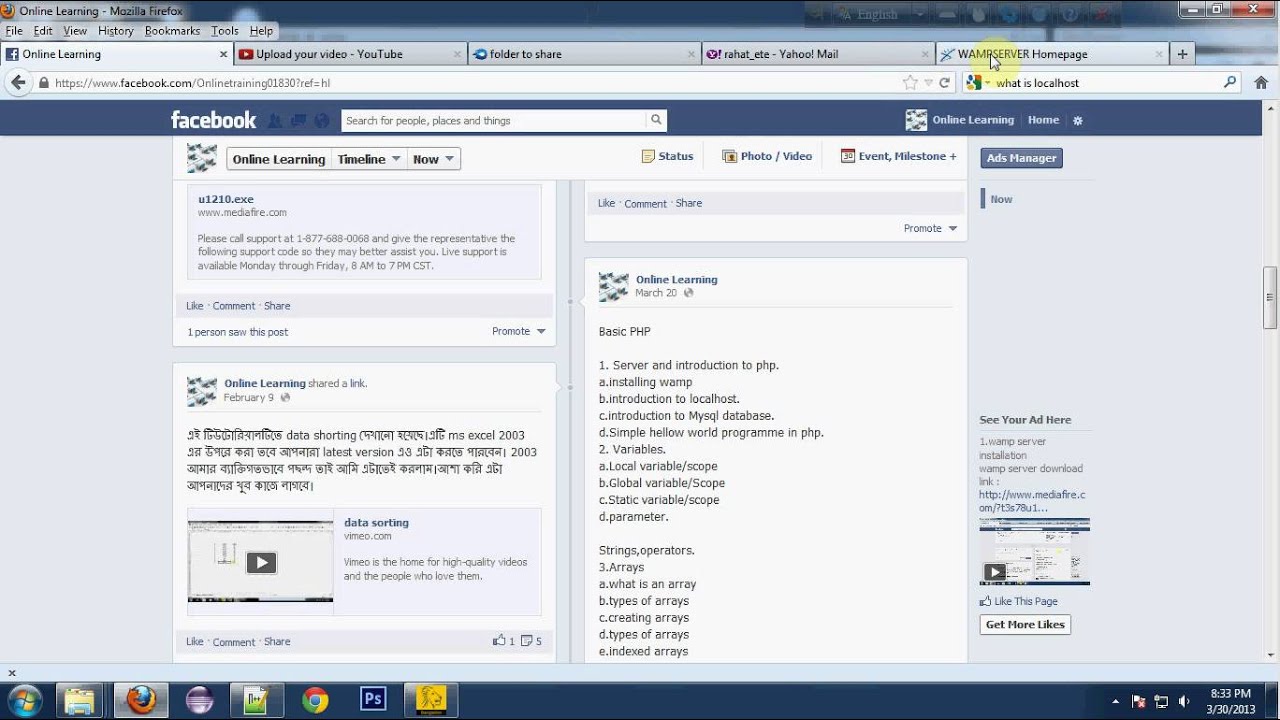This screenshot has height=720, width=1280.
Task: Open Photoshop from the taskbar
Action: click(373, 700)
